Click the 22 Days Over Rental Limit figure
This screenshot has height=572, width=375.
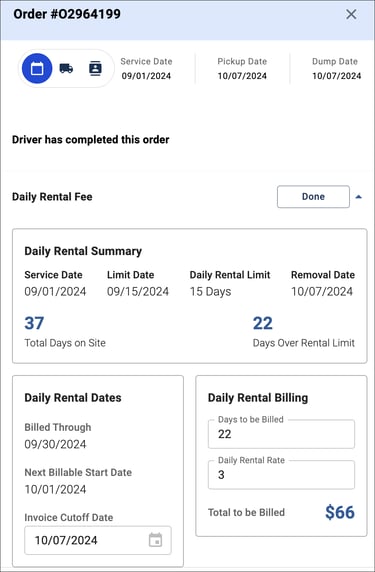[x=263, y=323]
